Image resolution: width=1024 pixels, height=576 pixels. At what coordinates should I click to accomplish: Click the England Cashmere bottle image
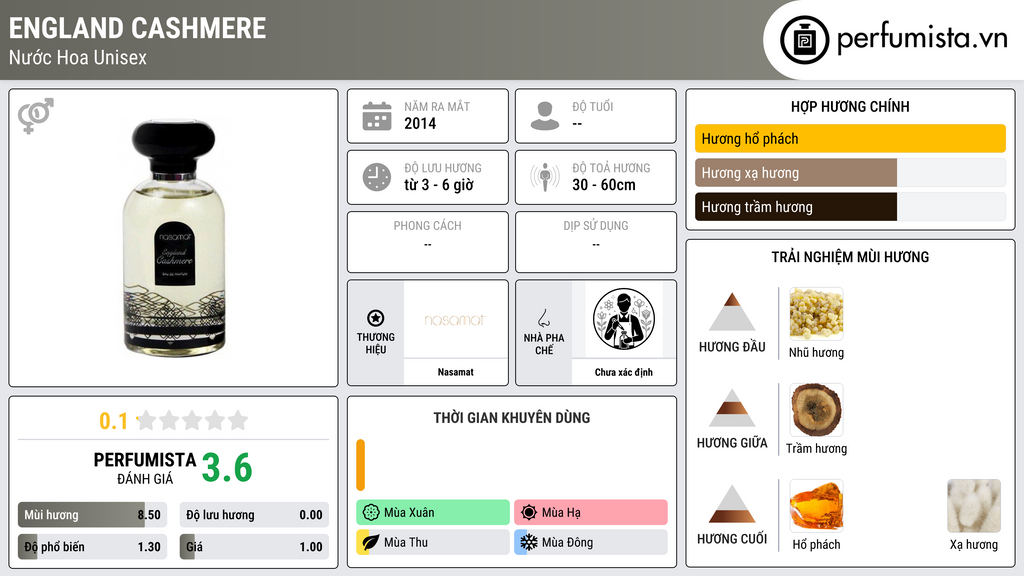[x=174, y=238]
